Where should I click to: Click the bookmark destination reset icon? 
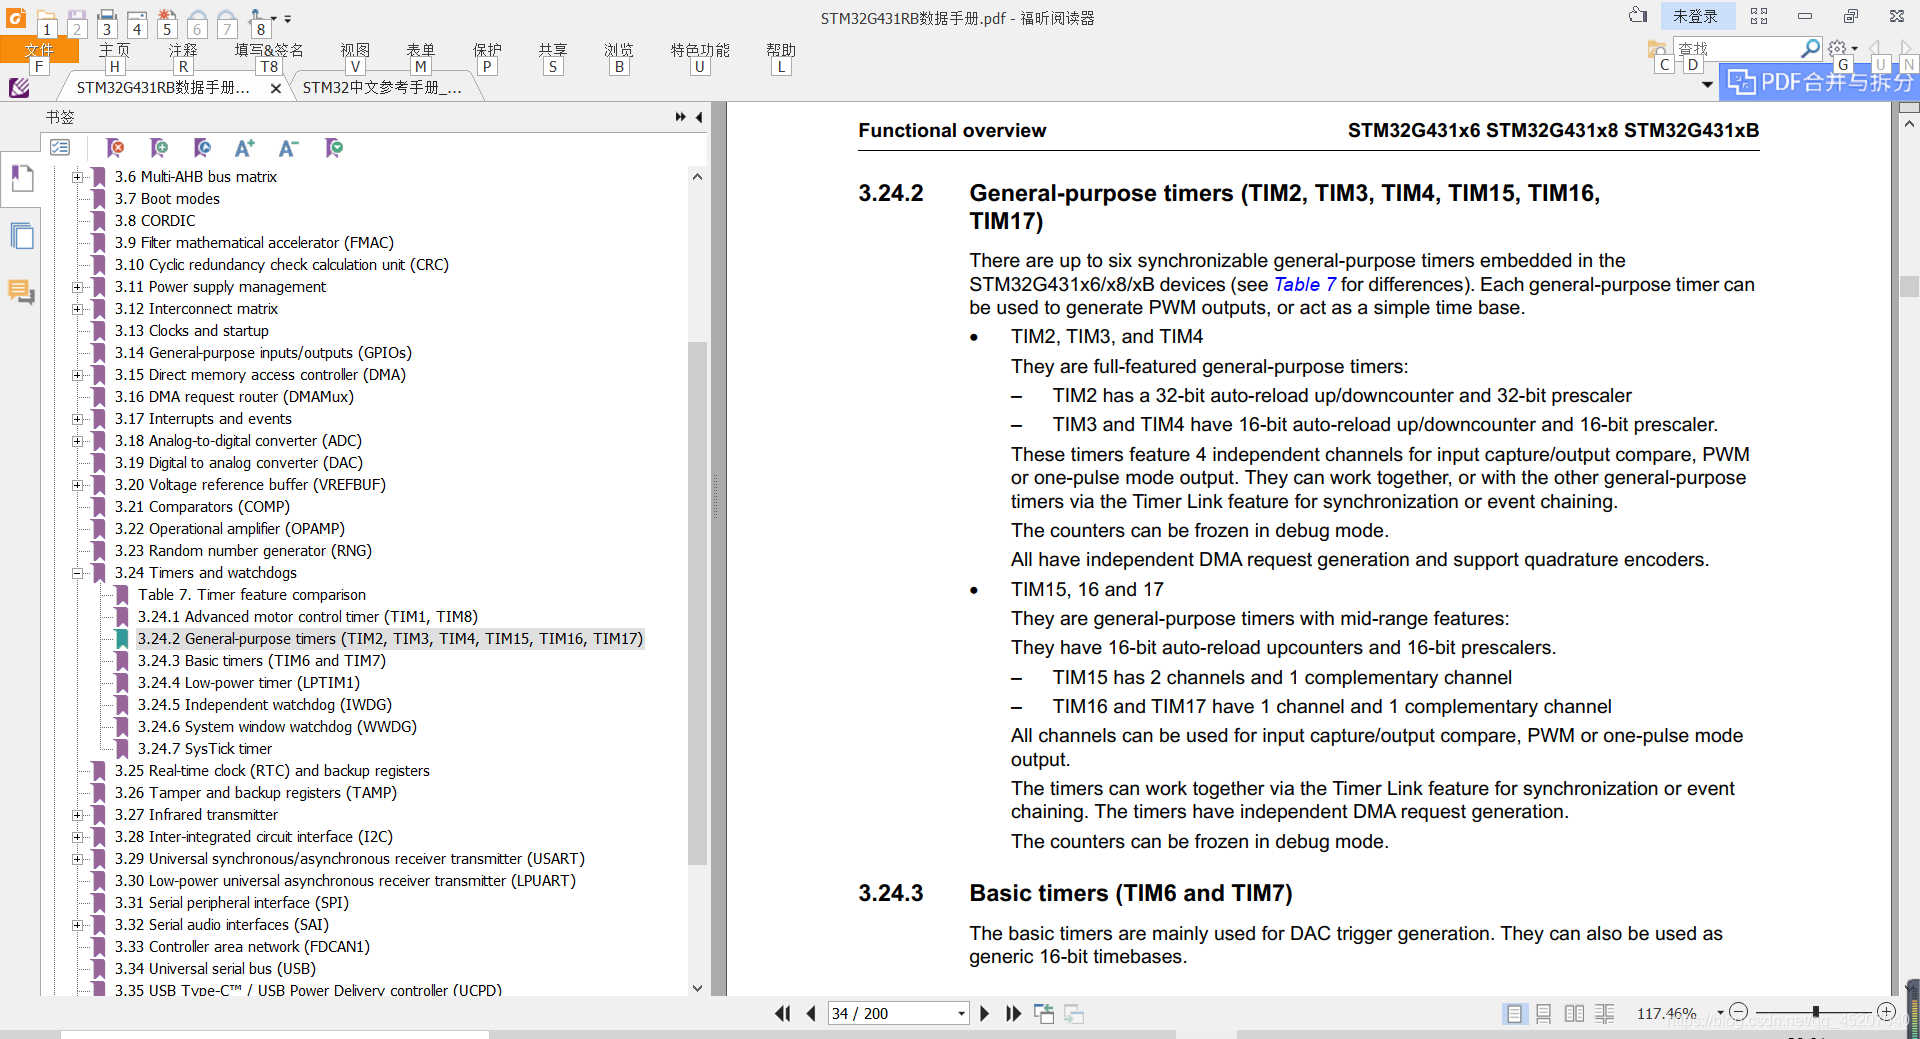202,148
